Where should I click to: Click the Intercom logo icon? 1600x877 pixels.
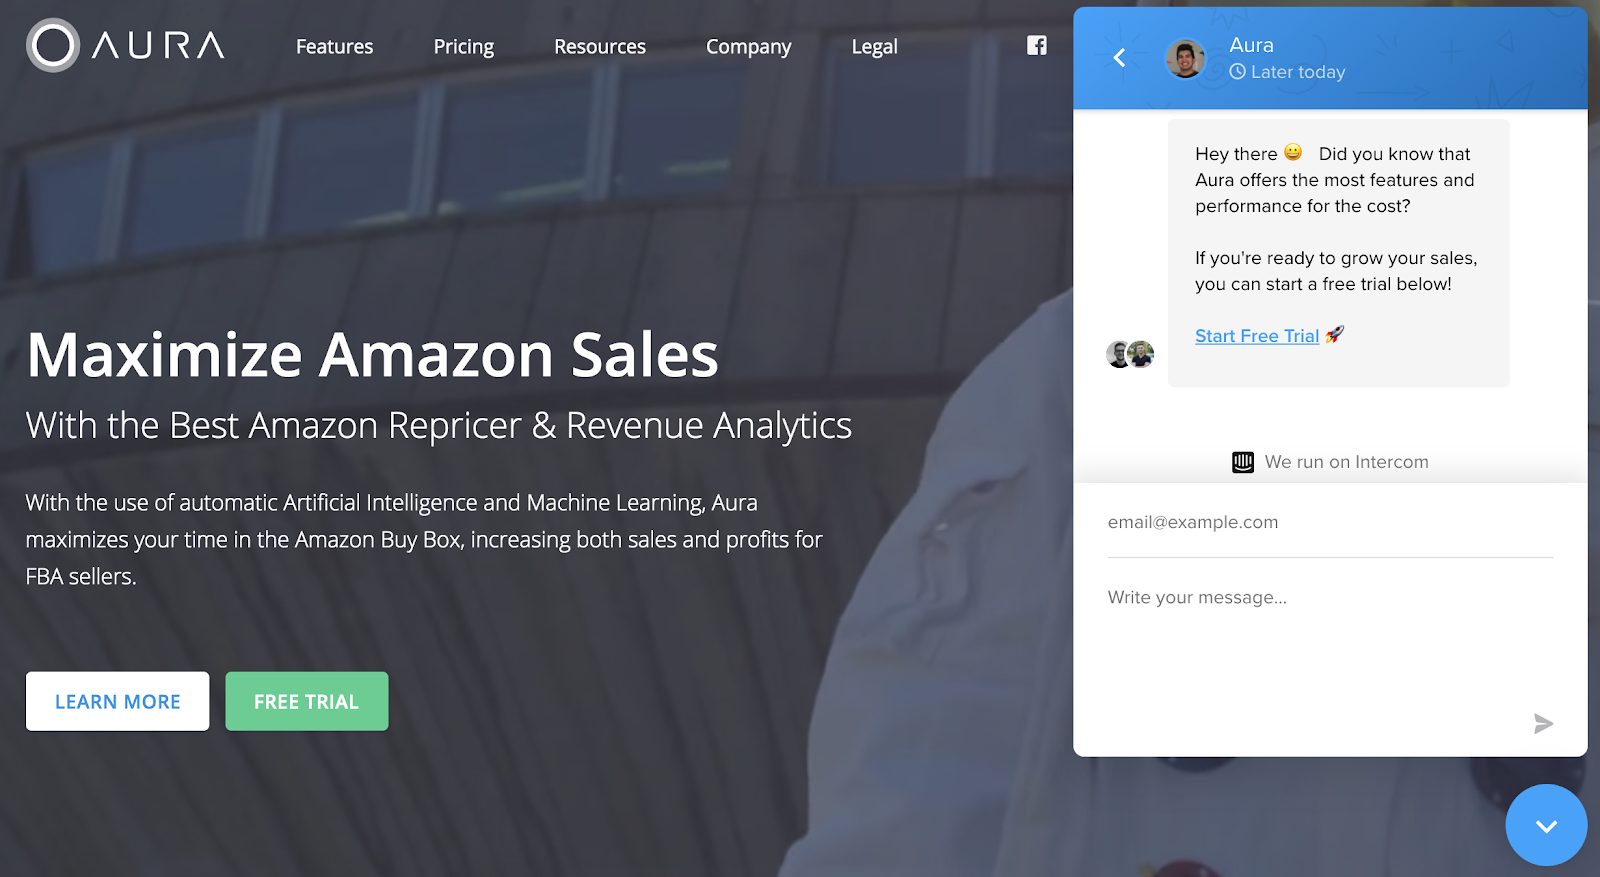pyautogui.click(x=1243, y=462)
